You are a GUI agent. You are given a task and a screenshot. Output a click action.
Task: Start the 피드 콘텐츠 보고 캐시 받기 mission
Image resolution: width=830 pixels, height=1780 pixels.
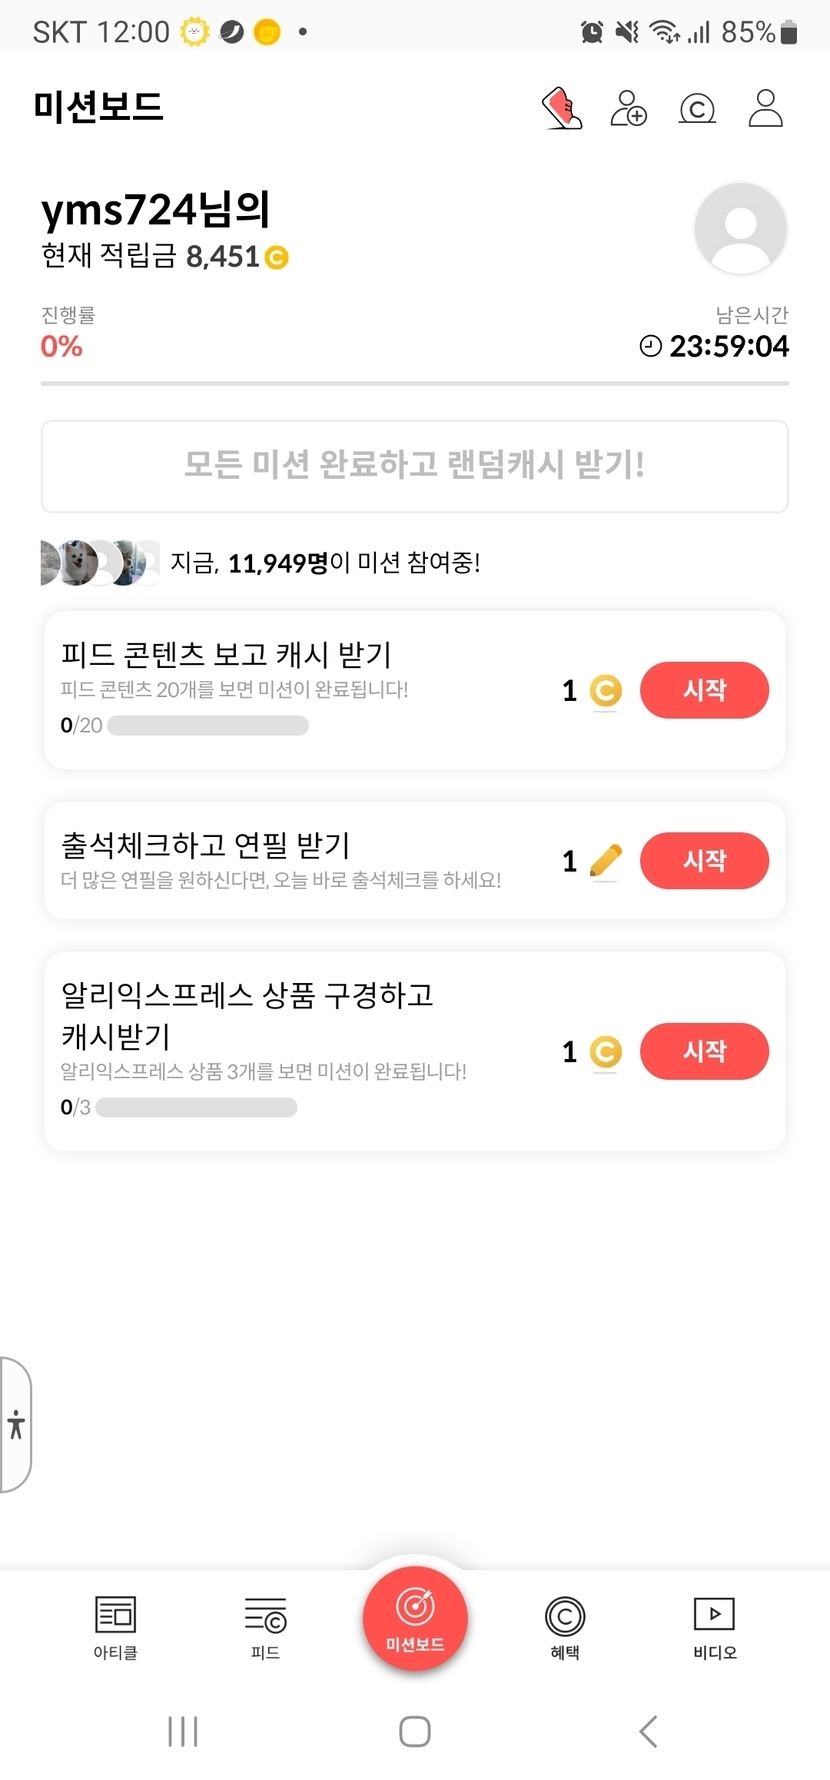[704, 690]
